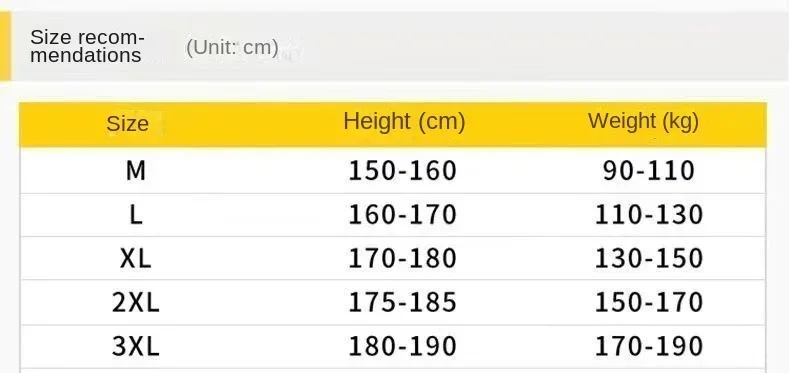Click the Height (cm) column header
Screen dimensions: 789x373
404,122
